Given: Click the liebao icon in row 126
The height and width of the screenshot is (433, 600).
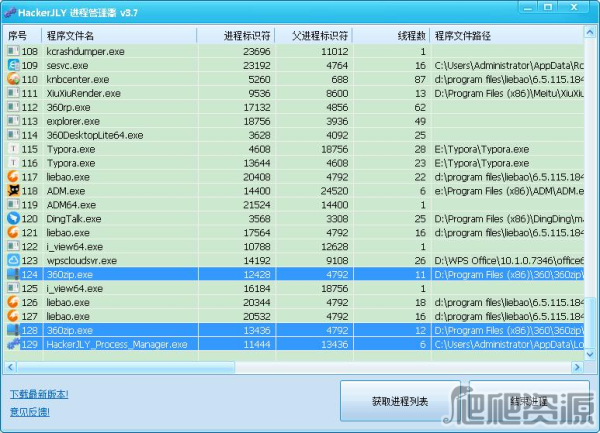Looking at the screenshot, I should pyautogui.click(x=13, y=302).
